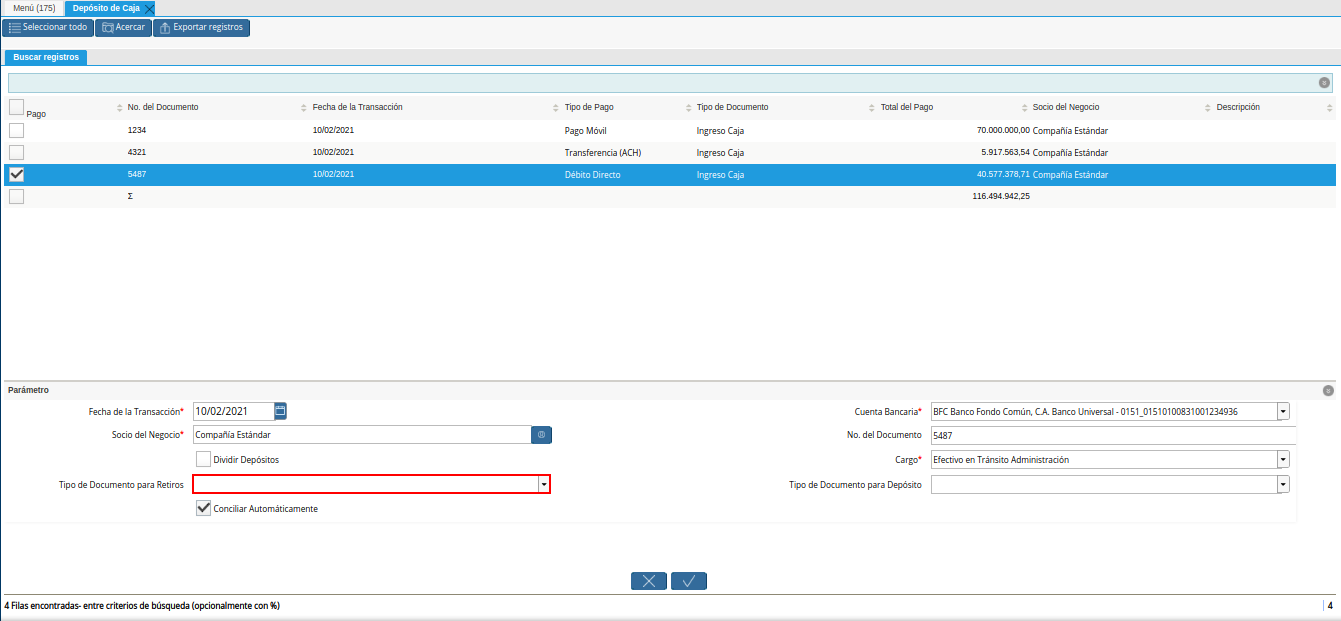Click the round icon on the search bar
Viewport: 1341px width, 621px height.
point(1324,83)
